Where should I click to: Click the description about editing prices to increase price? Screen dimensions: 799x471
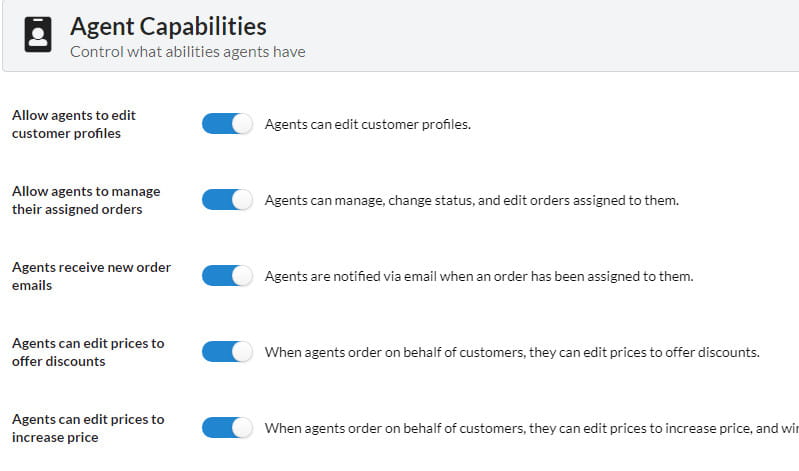pos(530,428)
